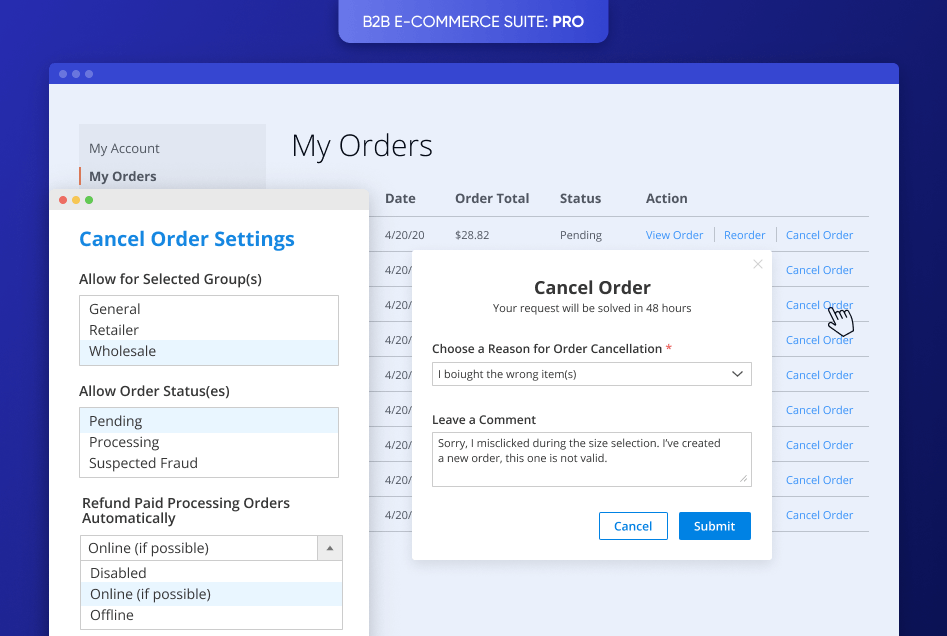Switch to My Orders in the sidebar
Image resolution: width=947 pixels, height=636 pixels.
coord(123,175)
